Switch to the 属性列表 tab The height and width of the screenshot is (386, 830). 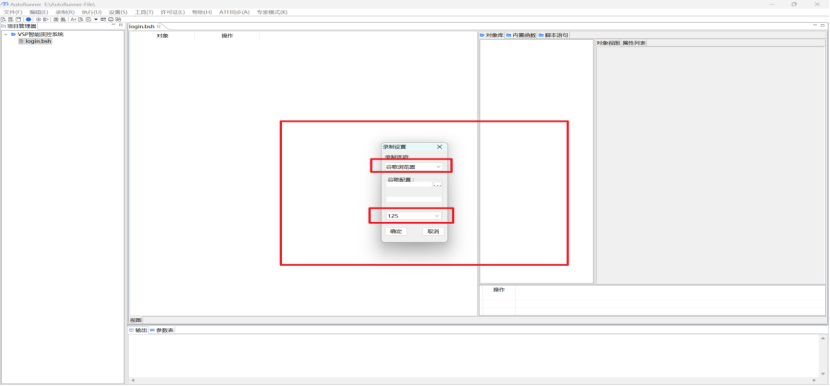tap(634, 43)
